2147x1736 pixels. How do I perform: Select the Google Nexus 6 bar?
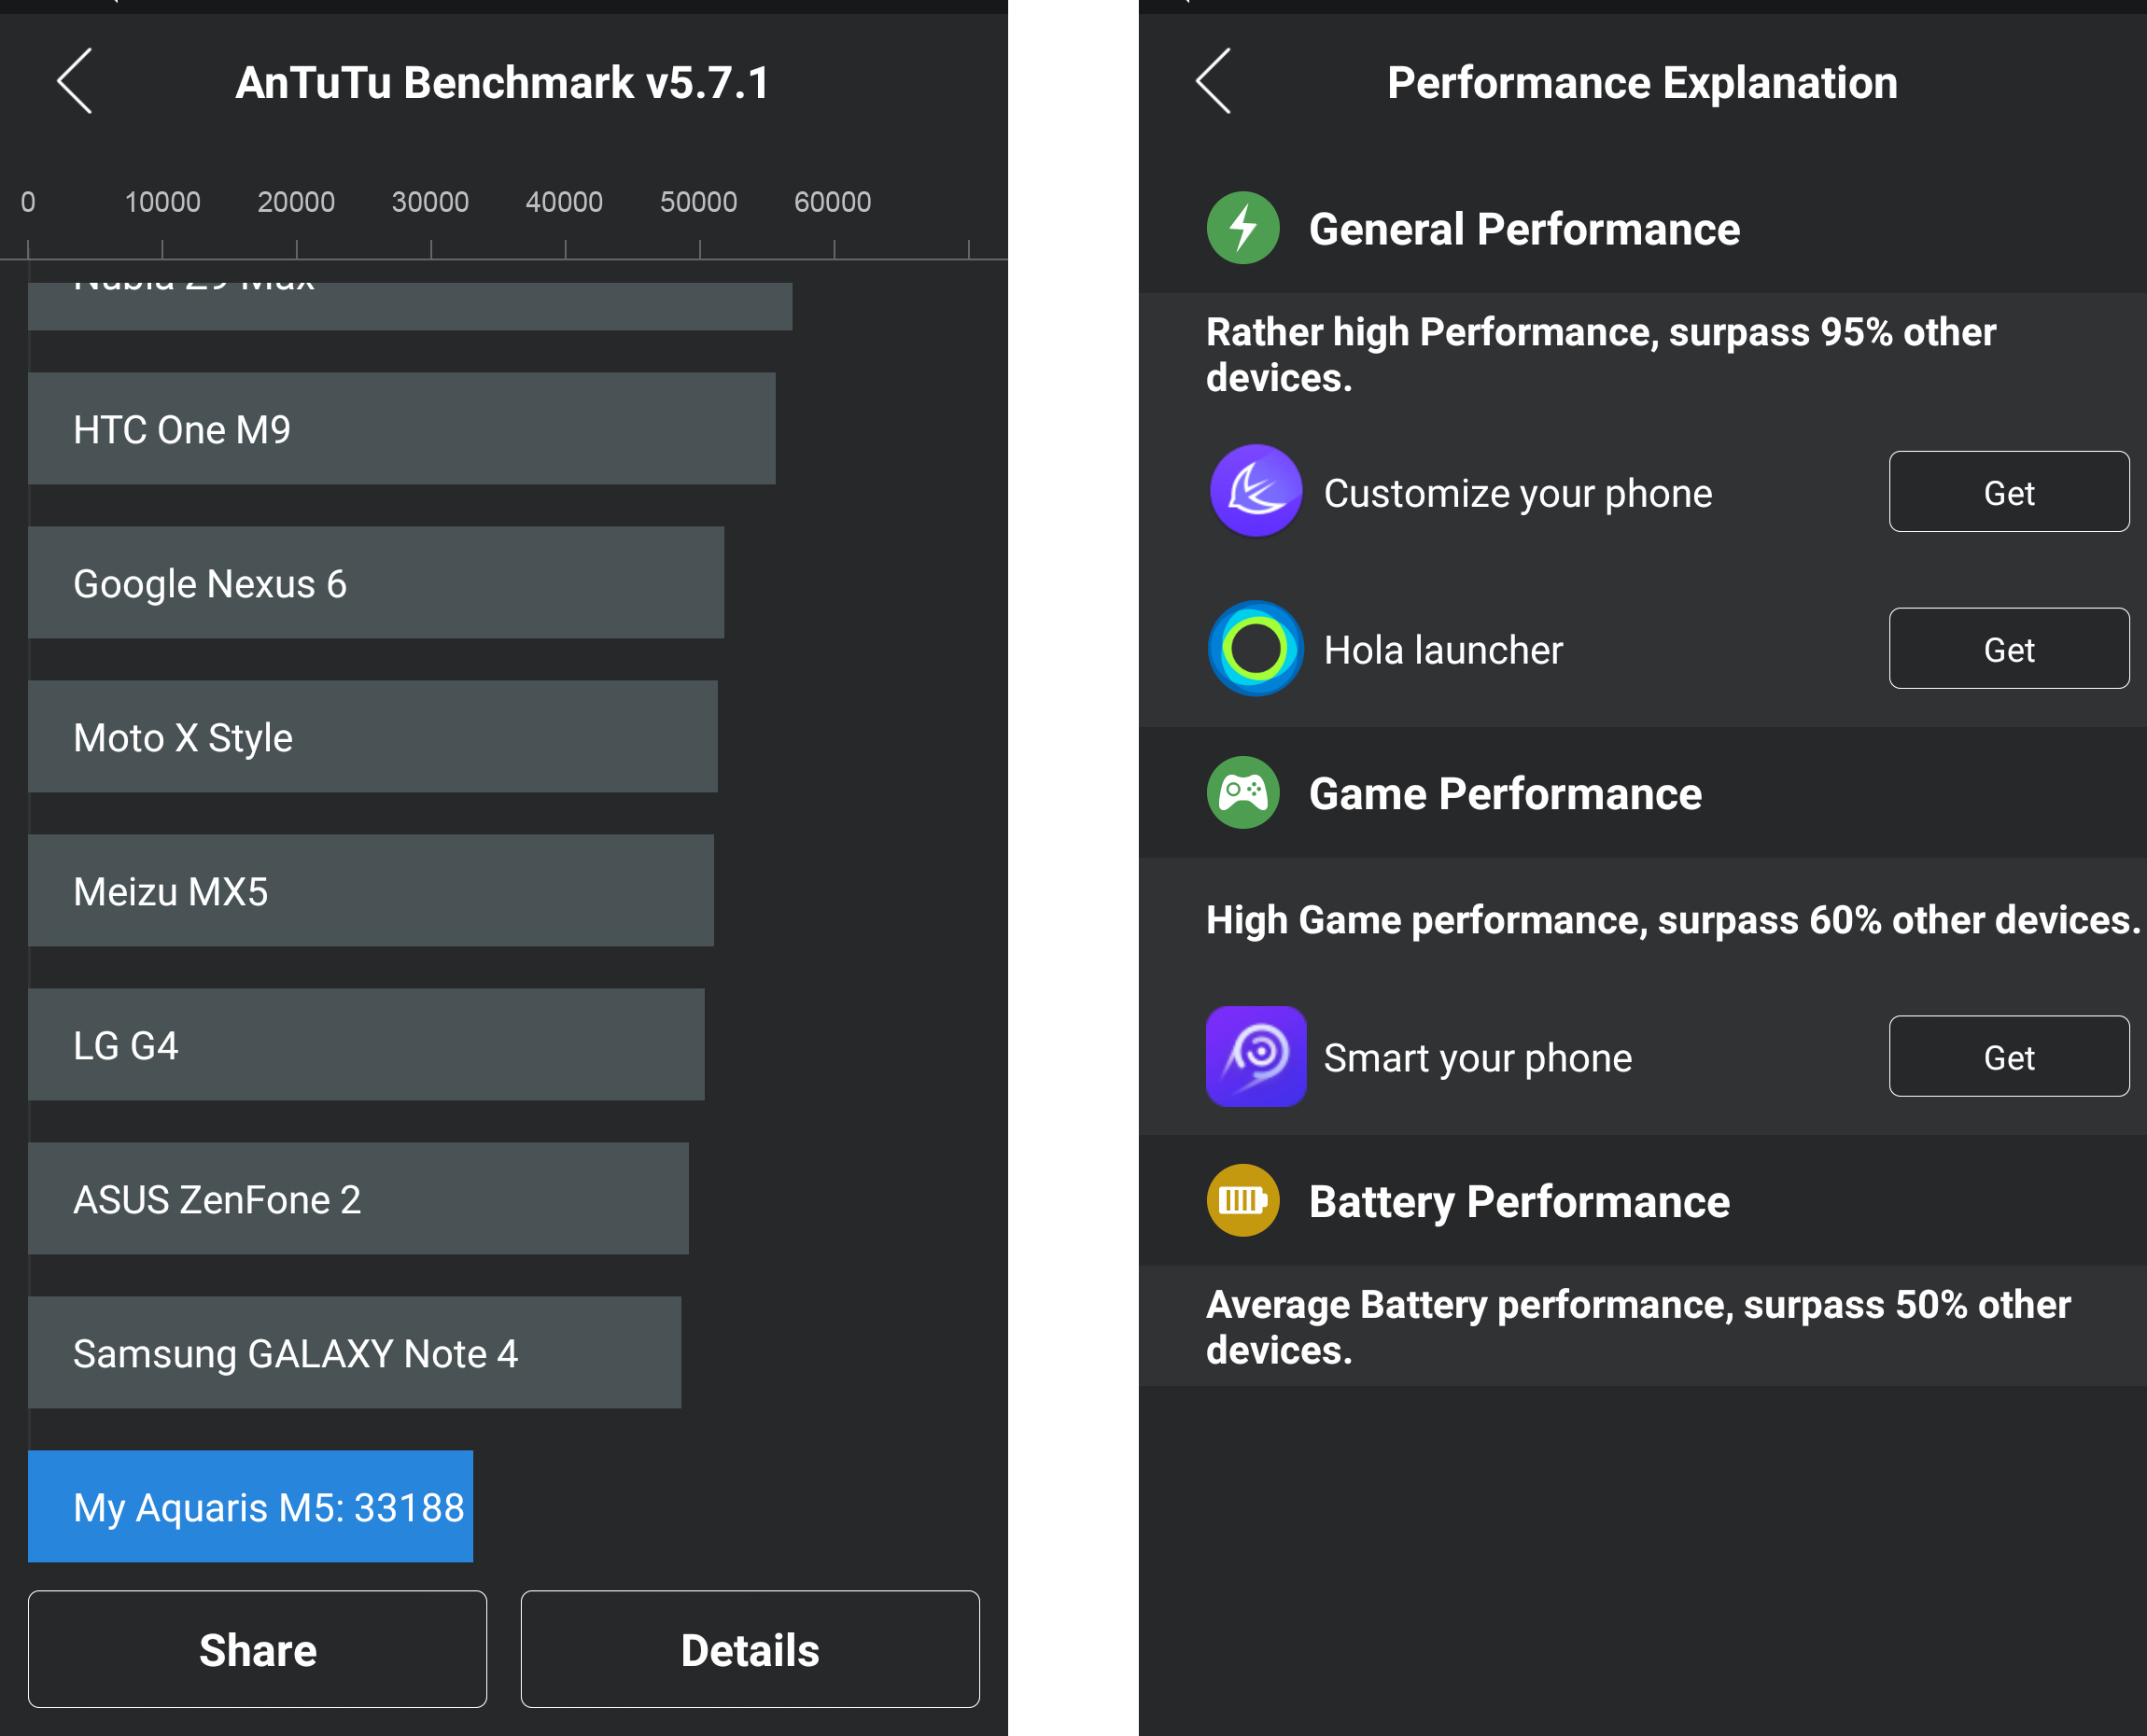point(375,583)
